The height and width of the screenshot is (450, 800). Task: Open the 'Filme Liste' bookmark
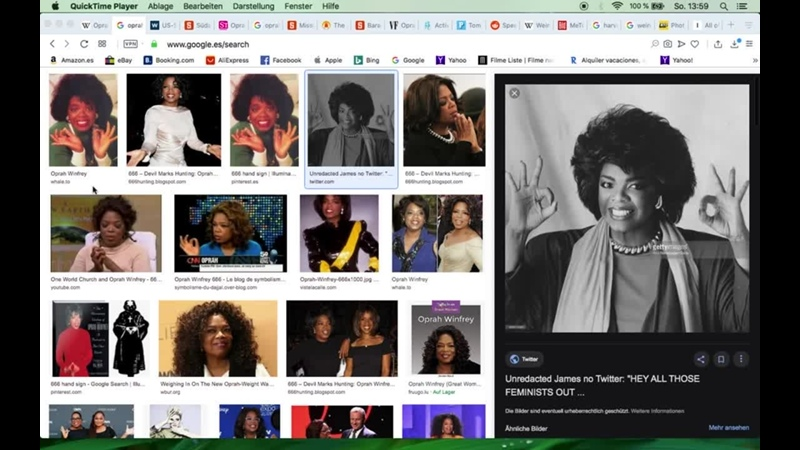[x=516, y=60]
